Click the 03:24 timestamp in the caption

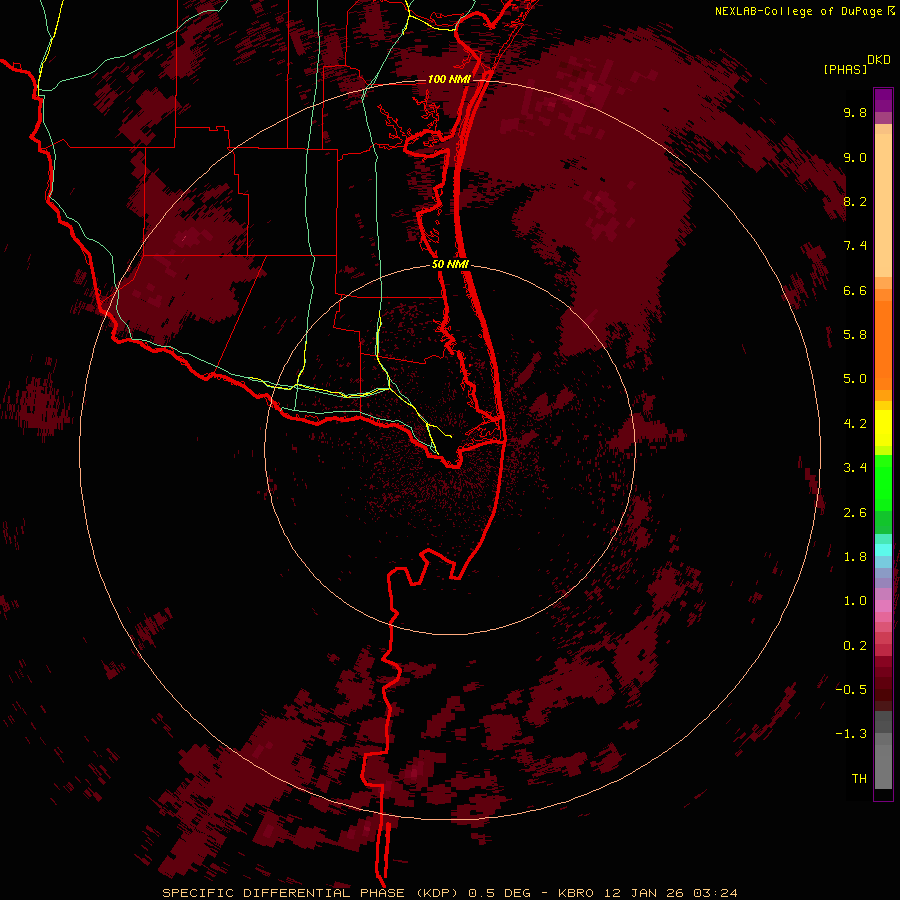coord(715,893)
